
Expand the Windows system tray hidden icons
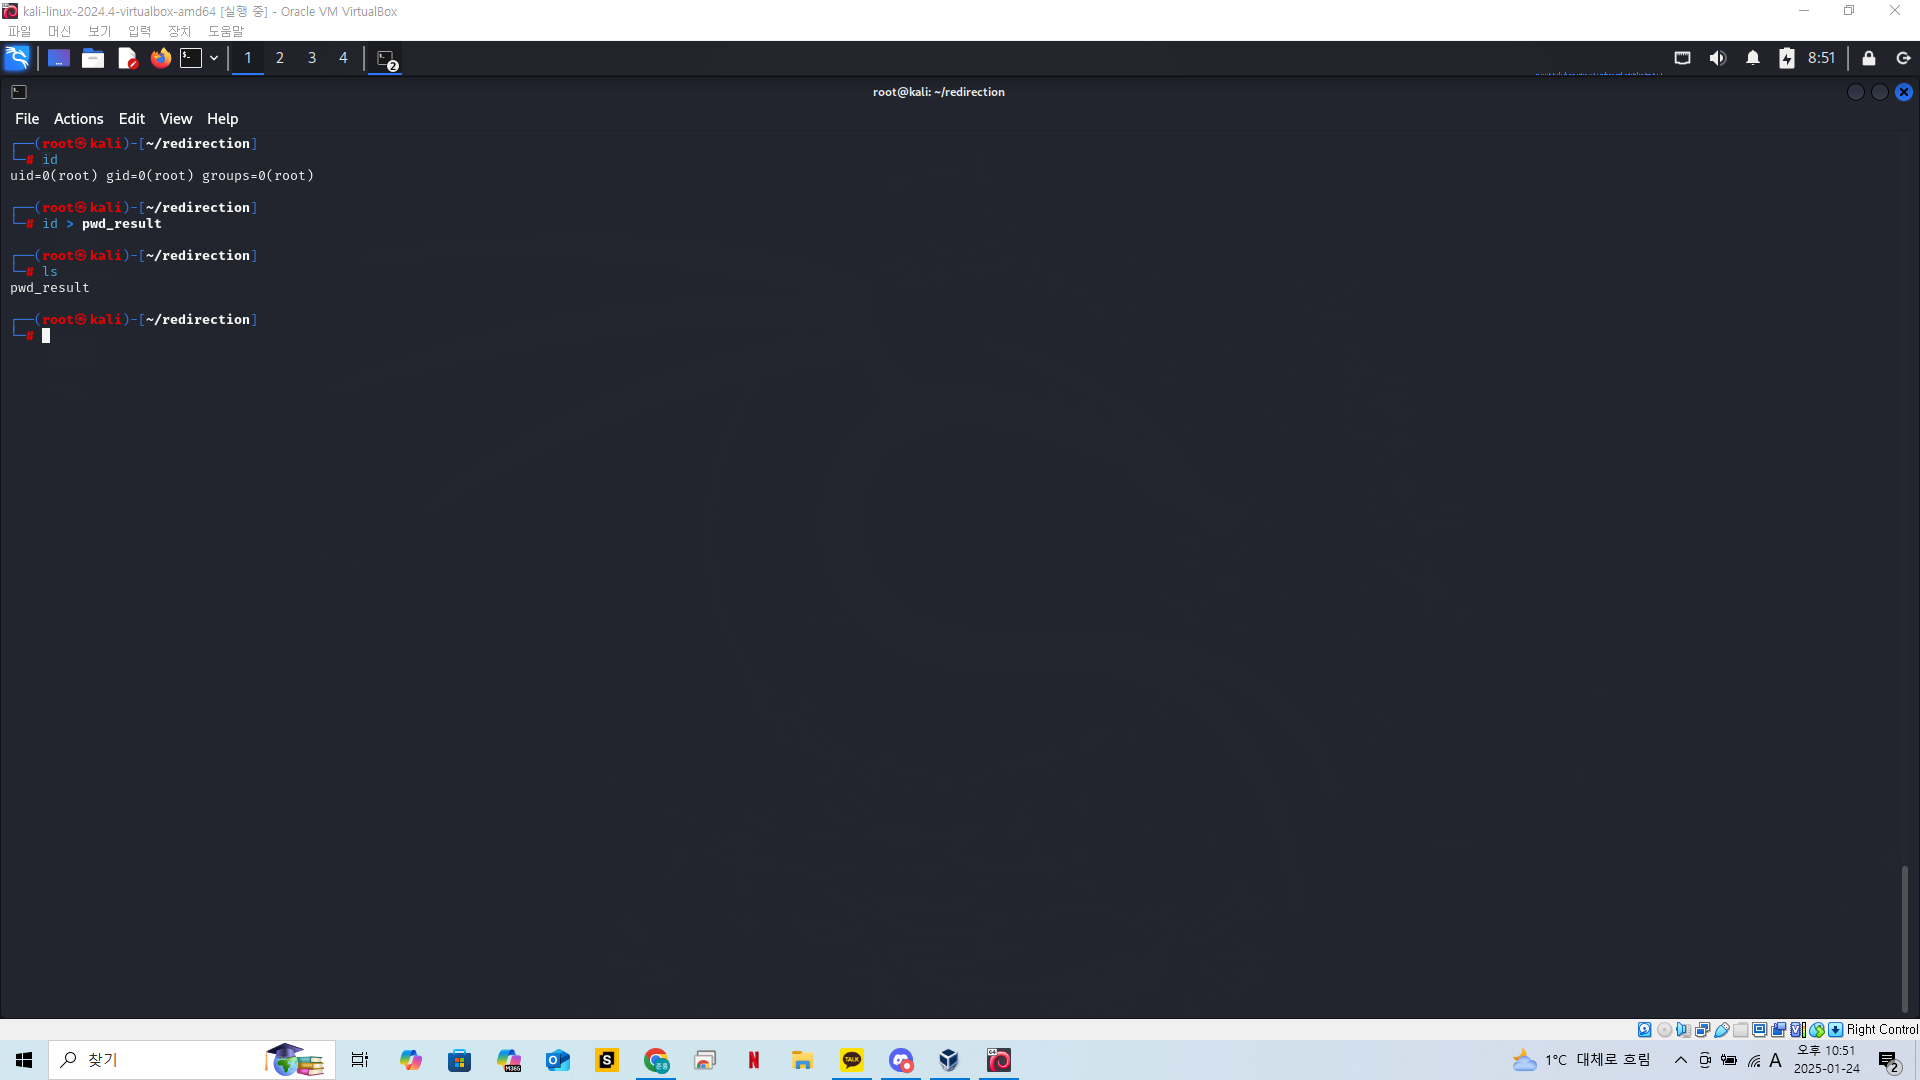[x=1681, y=1060]
